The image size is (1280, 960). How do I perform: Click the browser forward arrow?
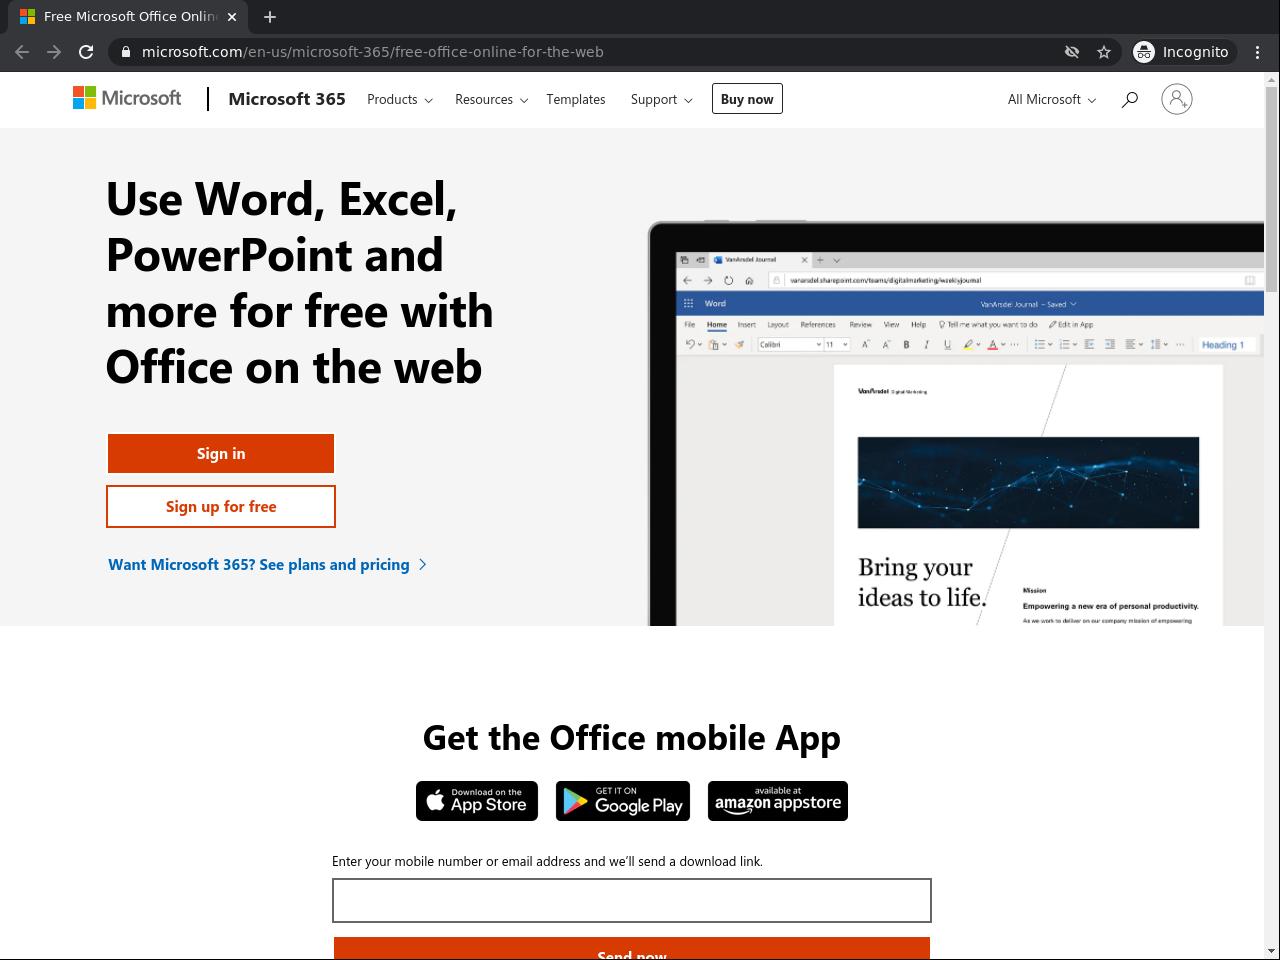coord(54,52)
